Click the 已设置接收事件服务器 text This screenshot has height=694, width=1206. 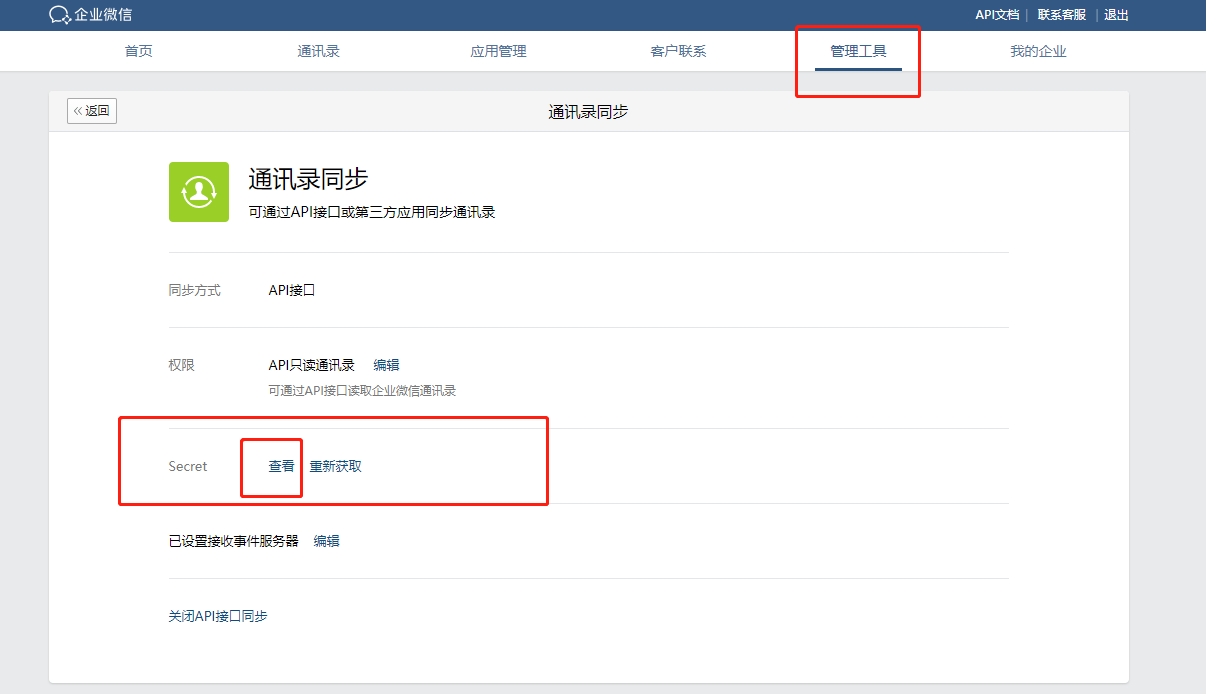coord(233,541)
